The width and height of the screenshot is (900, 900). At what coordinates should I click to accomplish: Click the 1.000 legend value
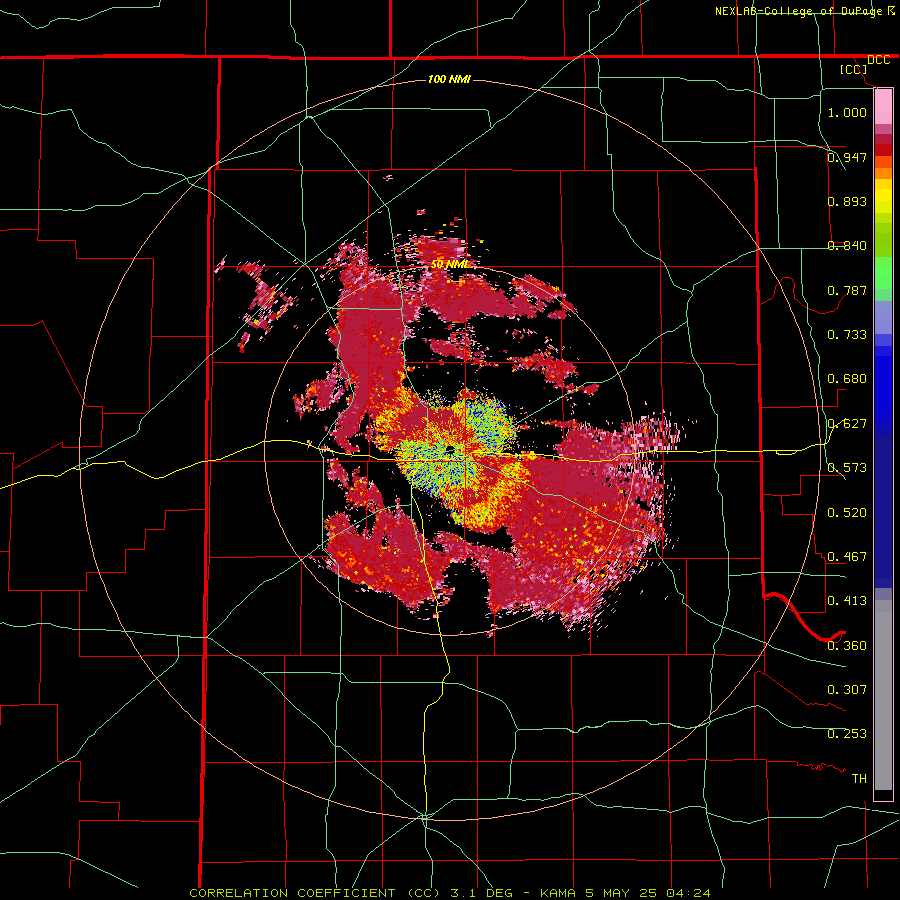[x=847, y=112]
